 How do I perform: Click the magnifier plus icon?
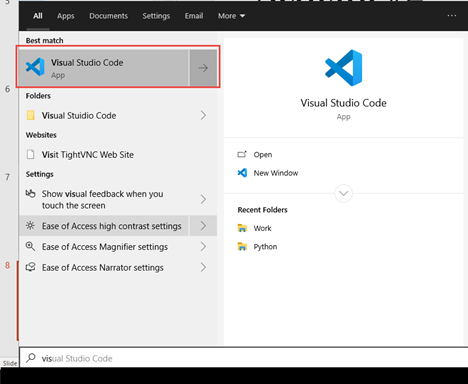click(x=30, y=246)
